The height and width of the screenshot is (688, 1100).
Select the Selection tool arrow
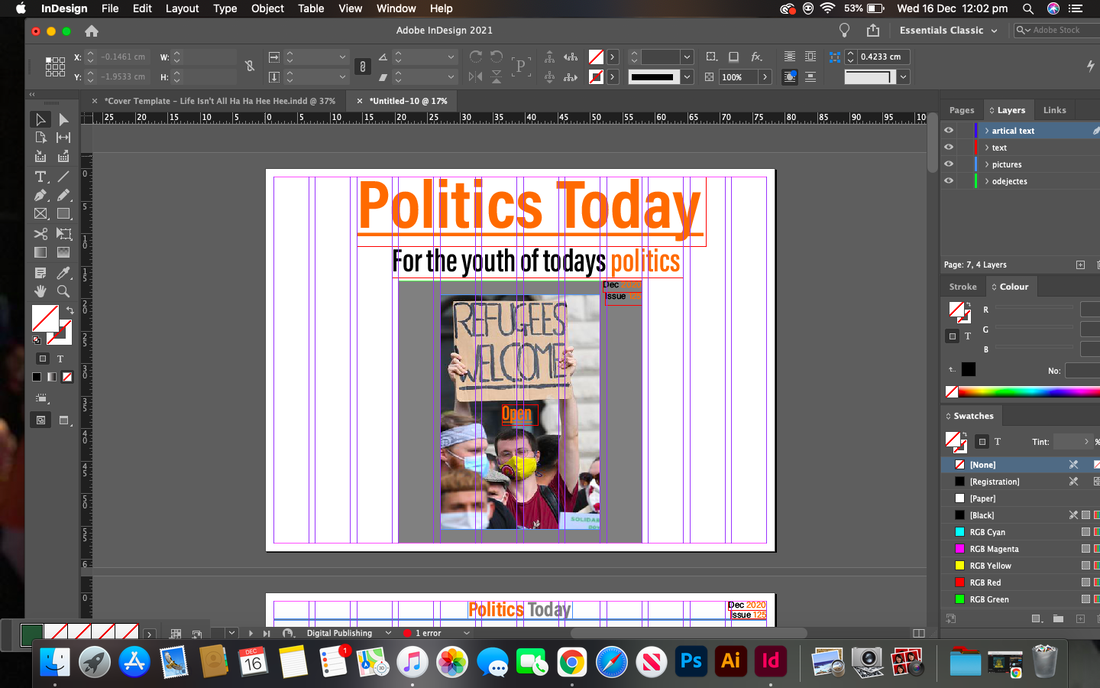tap(41, 120)
